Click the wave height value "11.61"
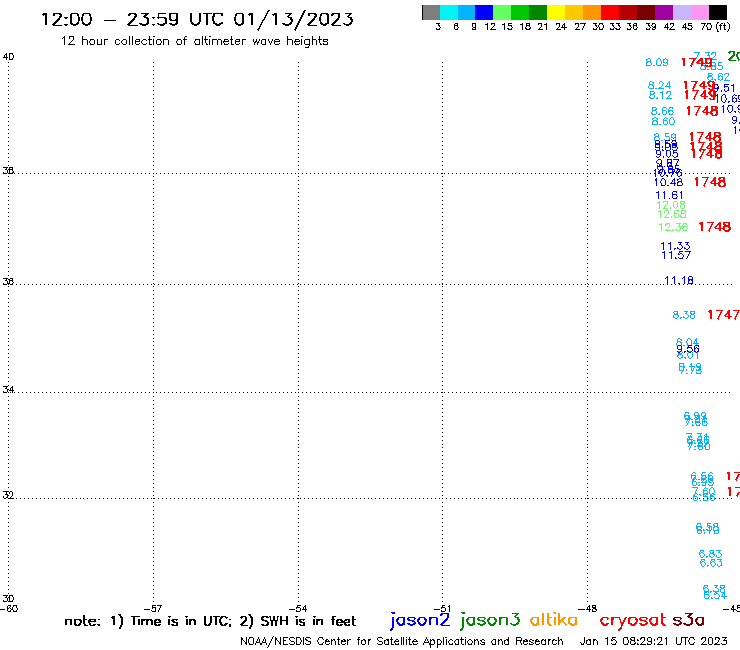This screenshot has width=740, height=650. tap(669, 195)
